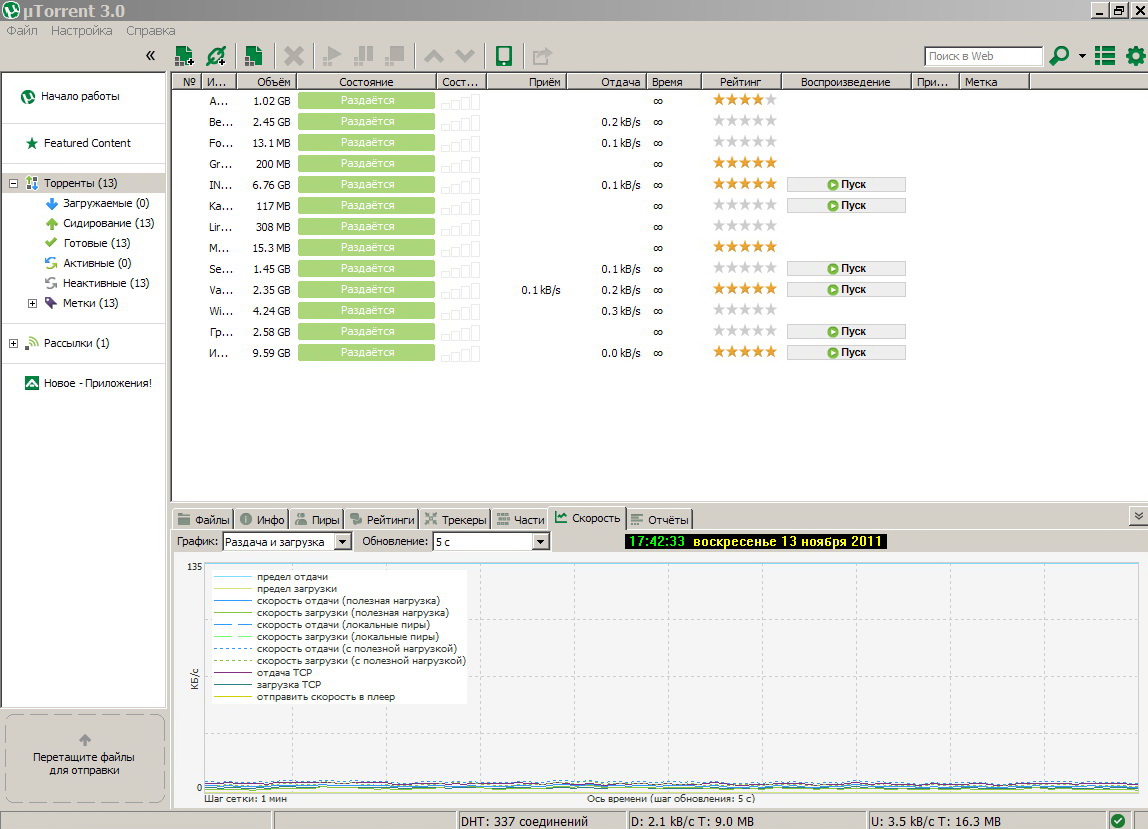Sort by Объём column header
The height and width of the screenshot is (829, 1148).
[x=266, y=82]
